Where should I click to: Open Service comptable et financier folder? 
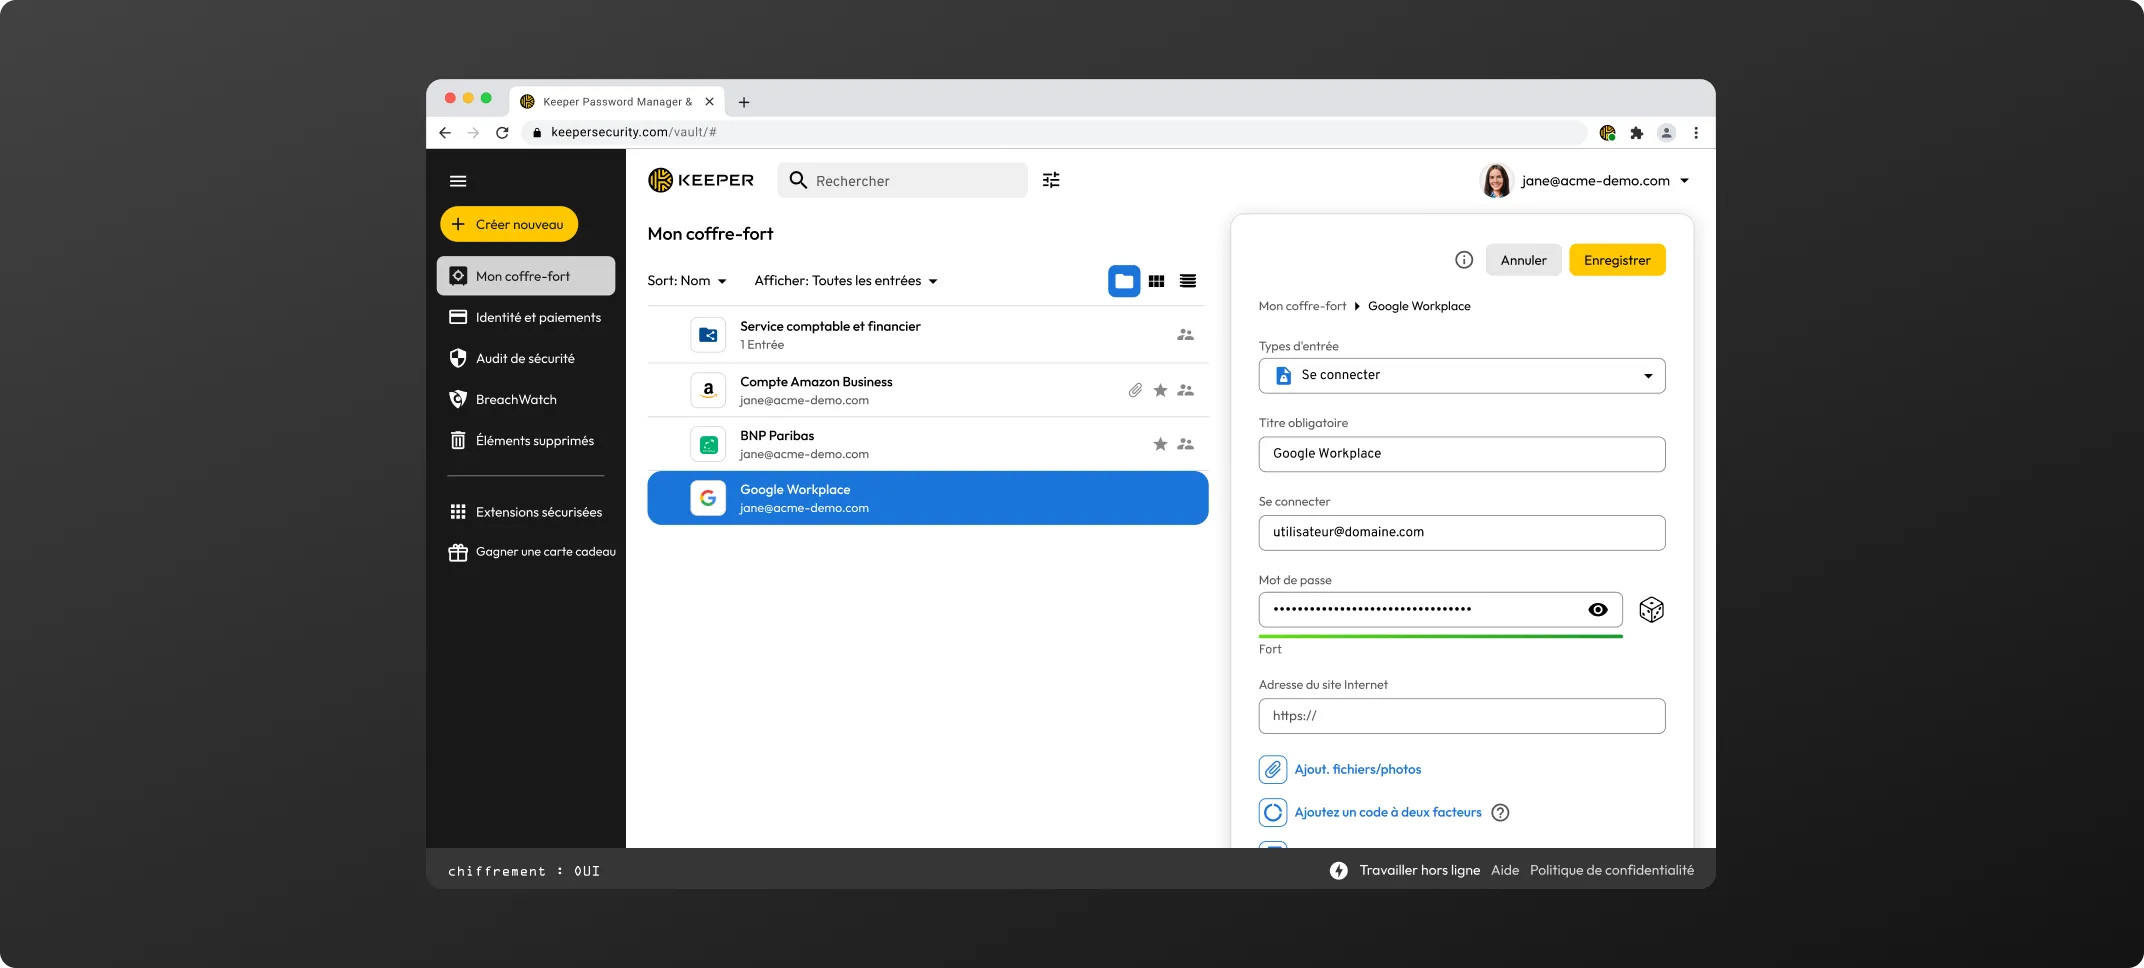[928, 335]
